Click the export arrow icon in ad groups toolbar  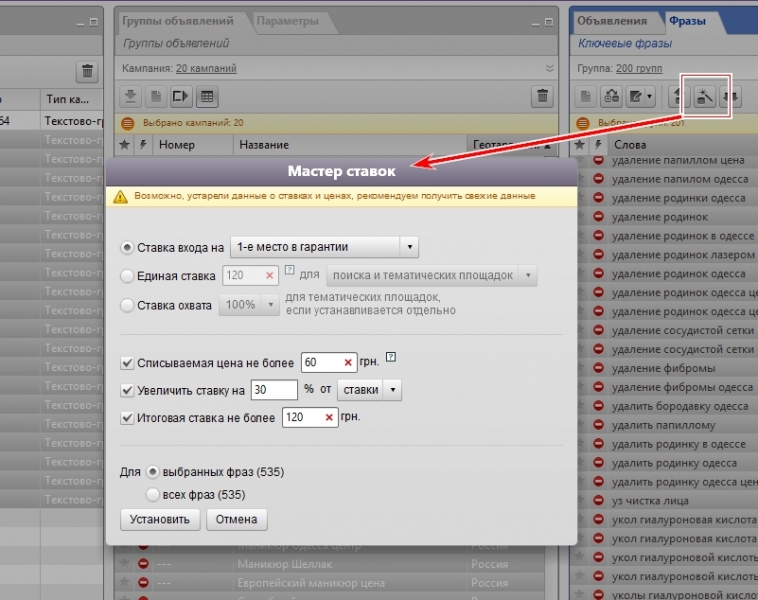181,96
